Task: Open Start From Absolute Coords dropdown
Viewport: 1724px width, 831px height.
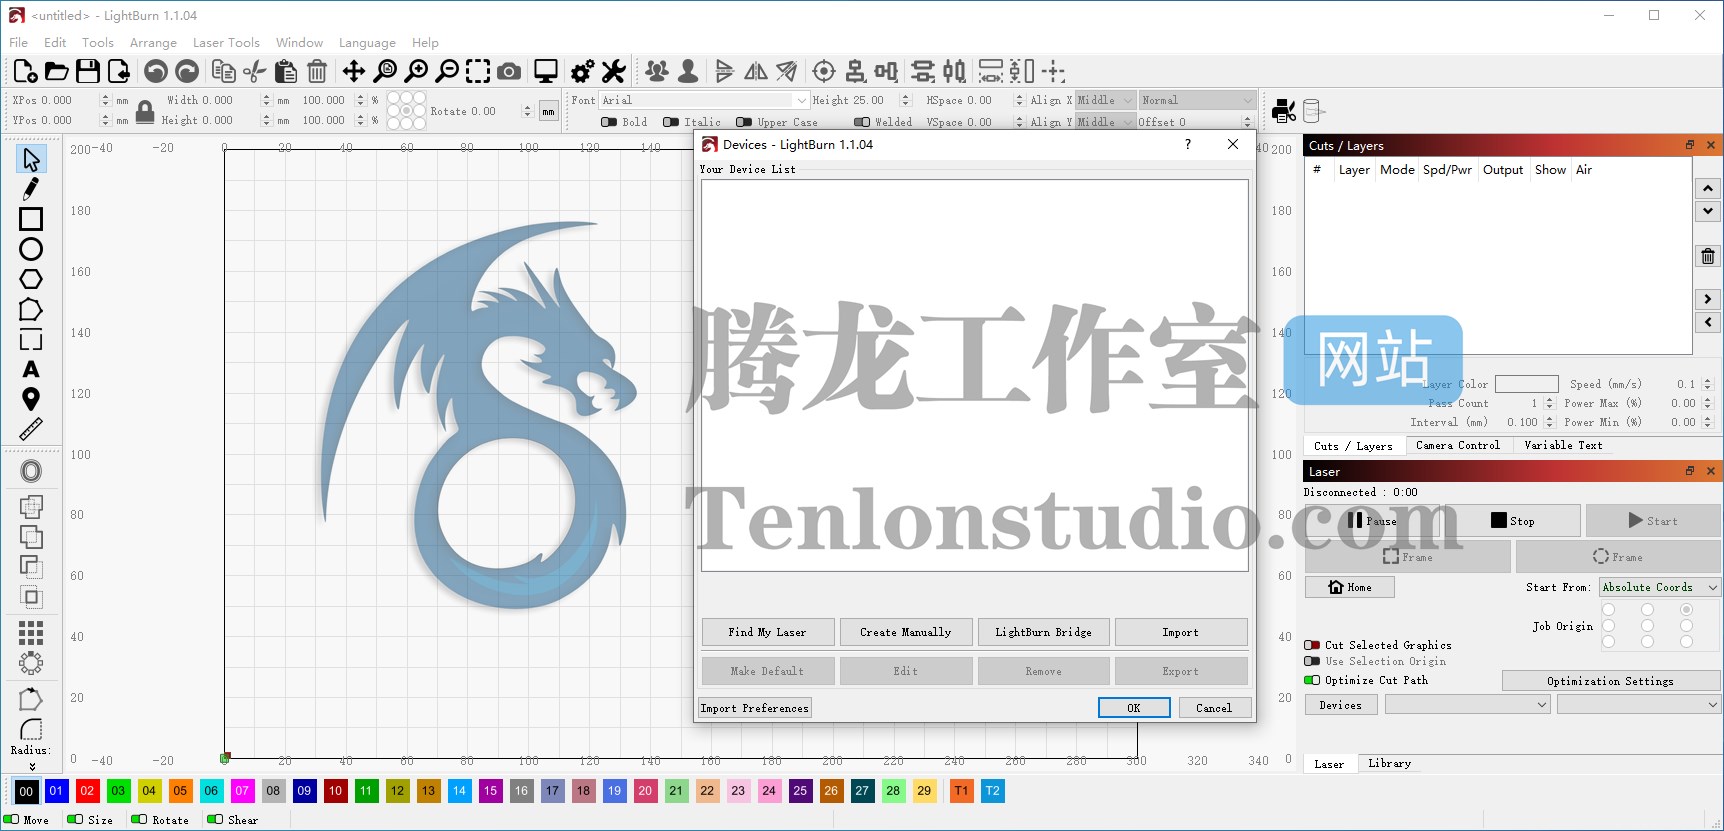Action: click(1659, 587)
